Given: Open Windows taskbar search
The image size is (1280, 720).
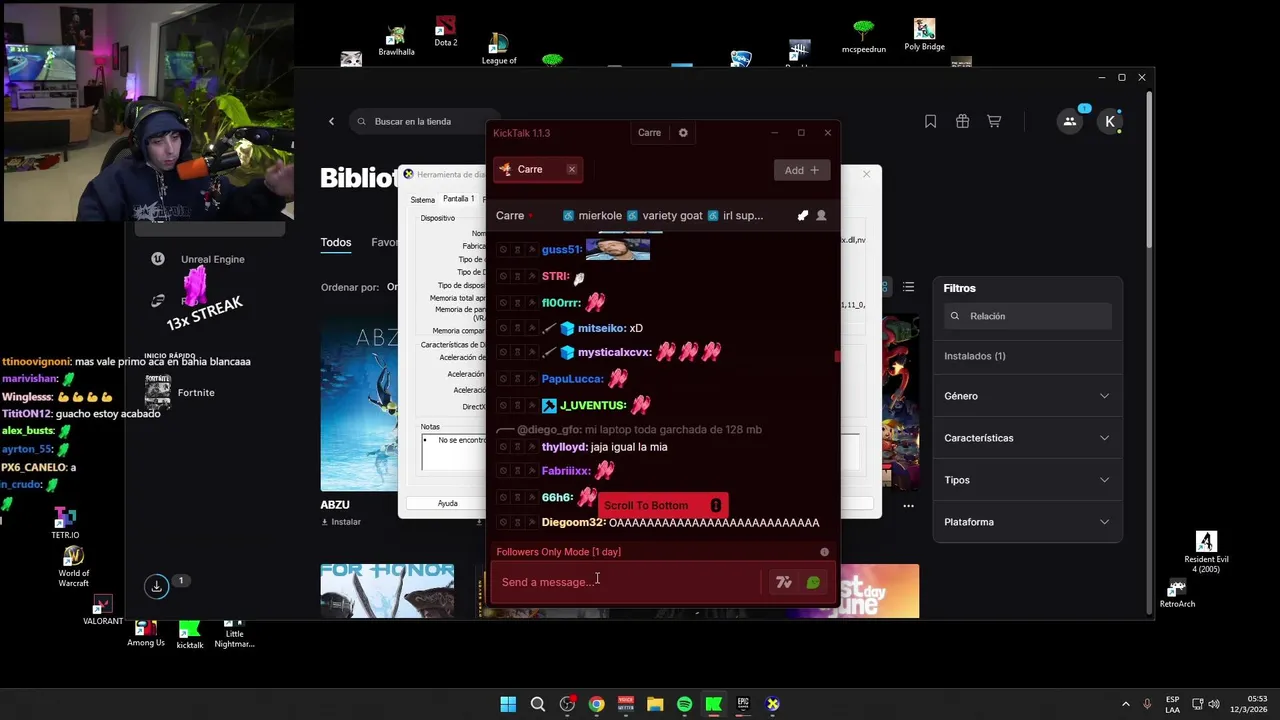Looking at the screenshot, I should [538, 704].
